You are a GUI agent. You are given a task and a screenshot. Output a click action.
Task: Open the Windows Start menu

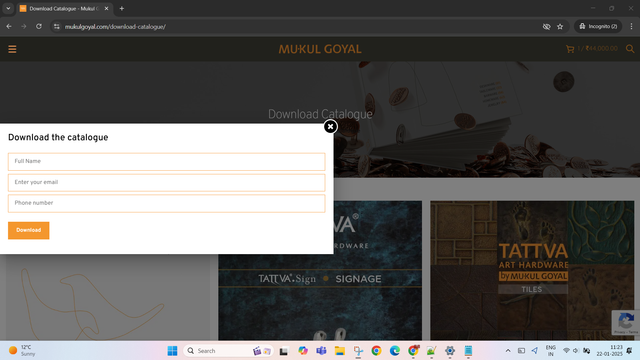point(172,351)
